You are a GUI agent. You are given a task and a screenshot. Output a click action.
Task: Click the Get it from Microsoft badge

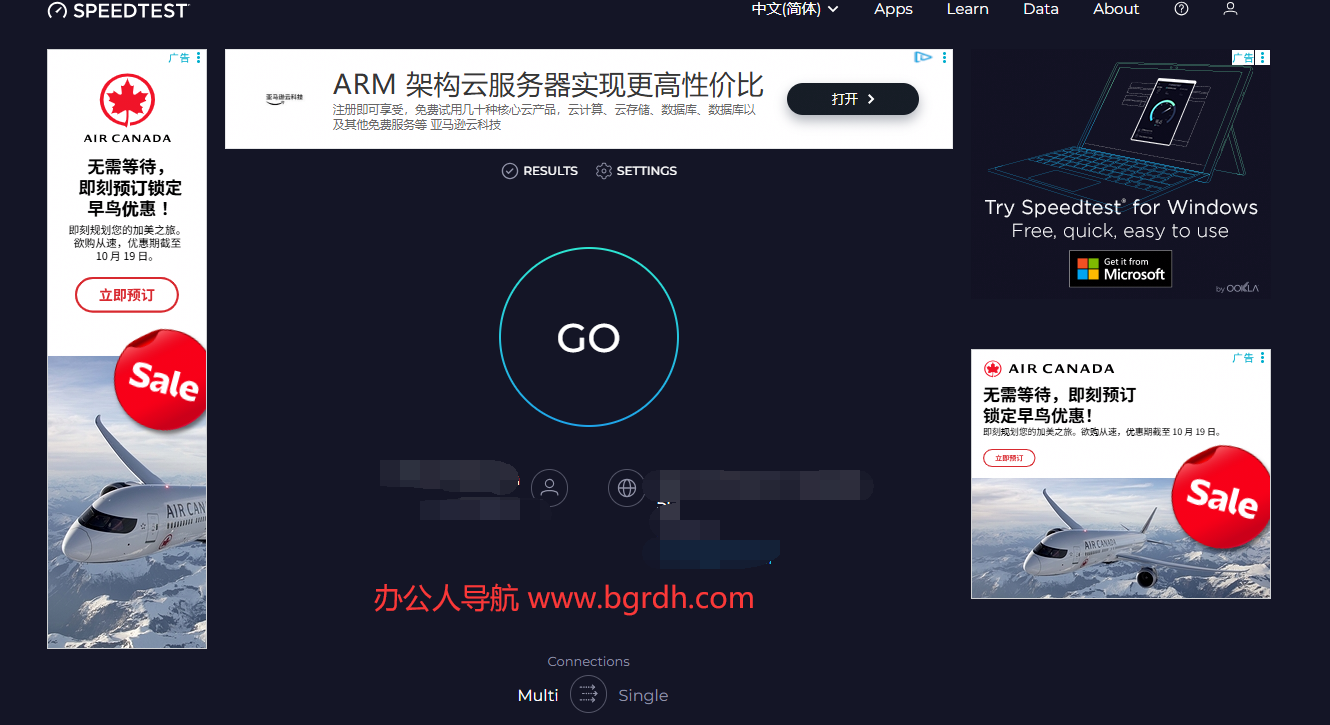1120,268
